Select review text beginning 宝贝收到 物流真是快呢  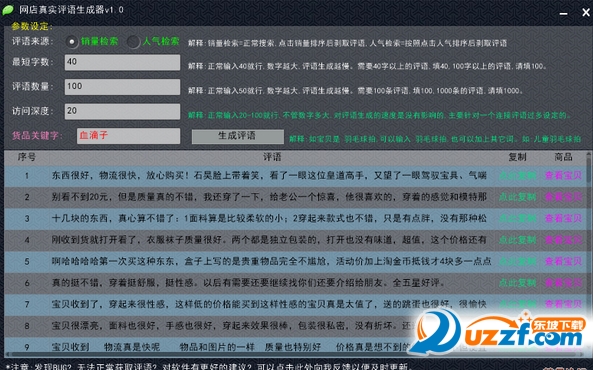(x=231, y=347)
